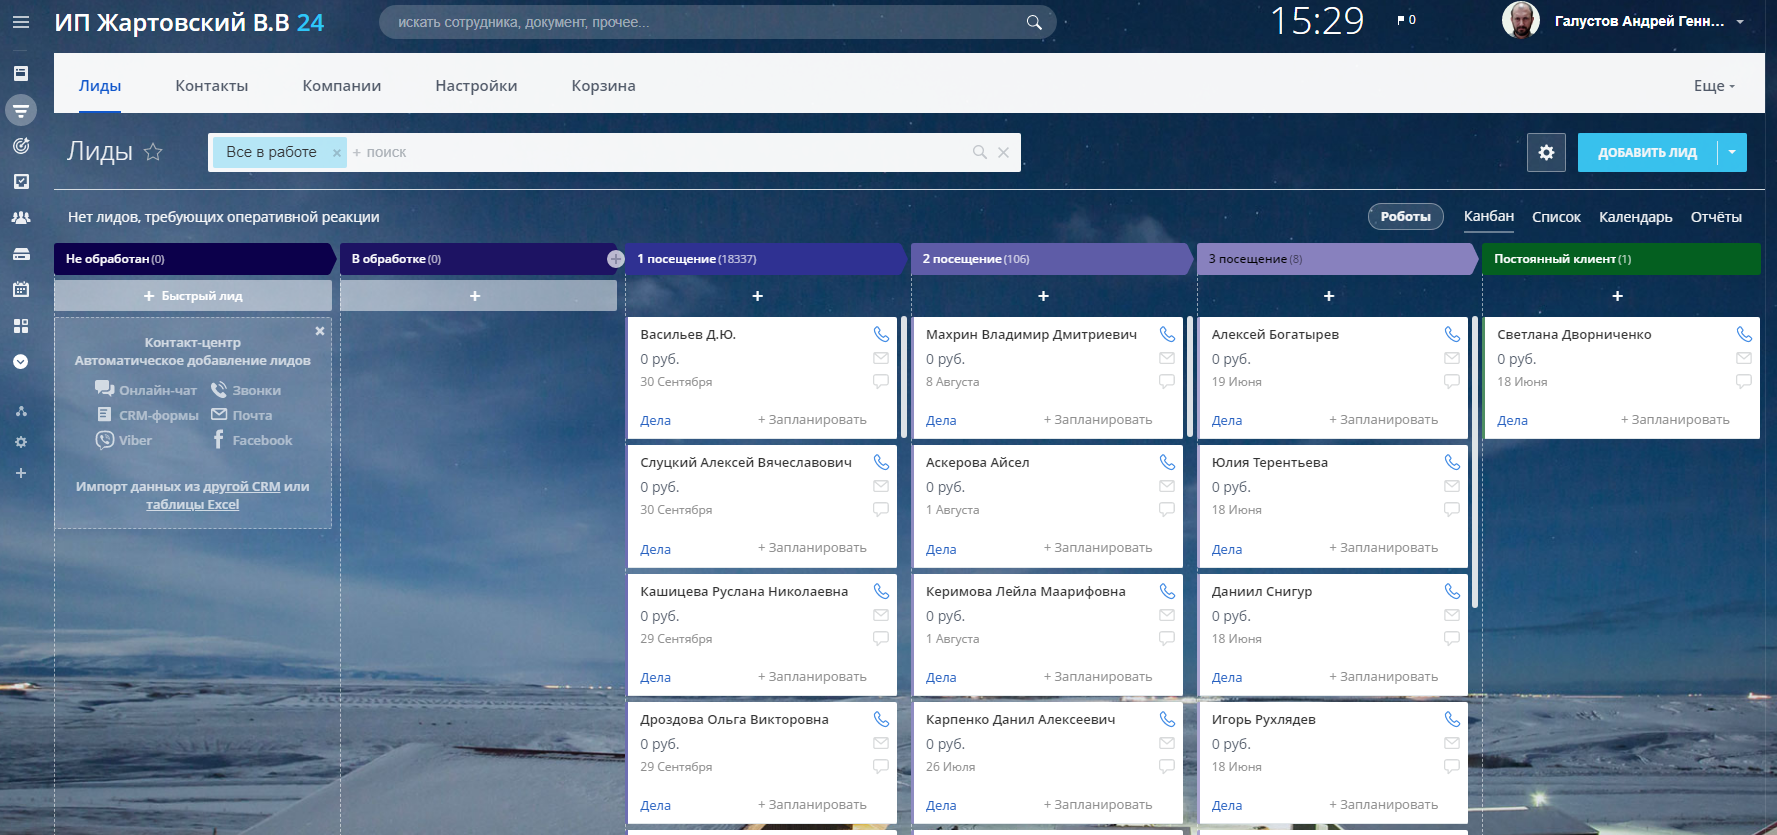Click the plus icon in left sidebar
The image size is (1777, 835).
point(21,473)
